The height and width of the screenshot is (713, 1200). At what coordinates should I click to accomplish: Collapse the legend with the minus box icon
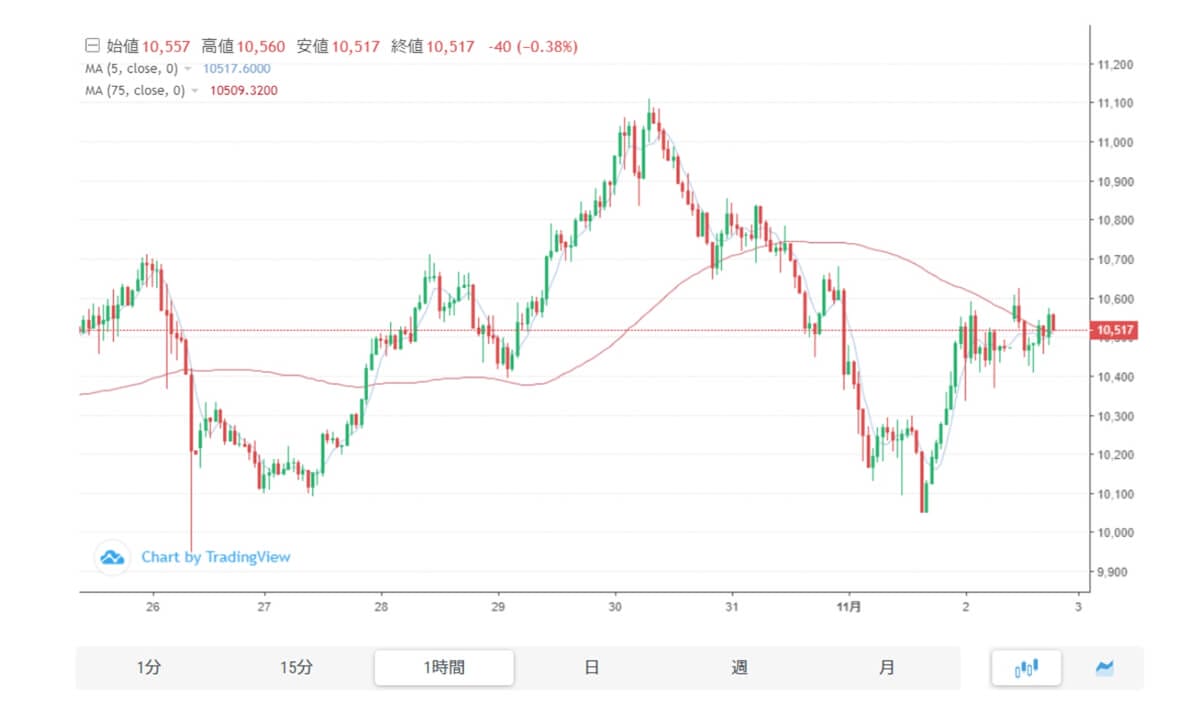pos(92,47)
